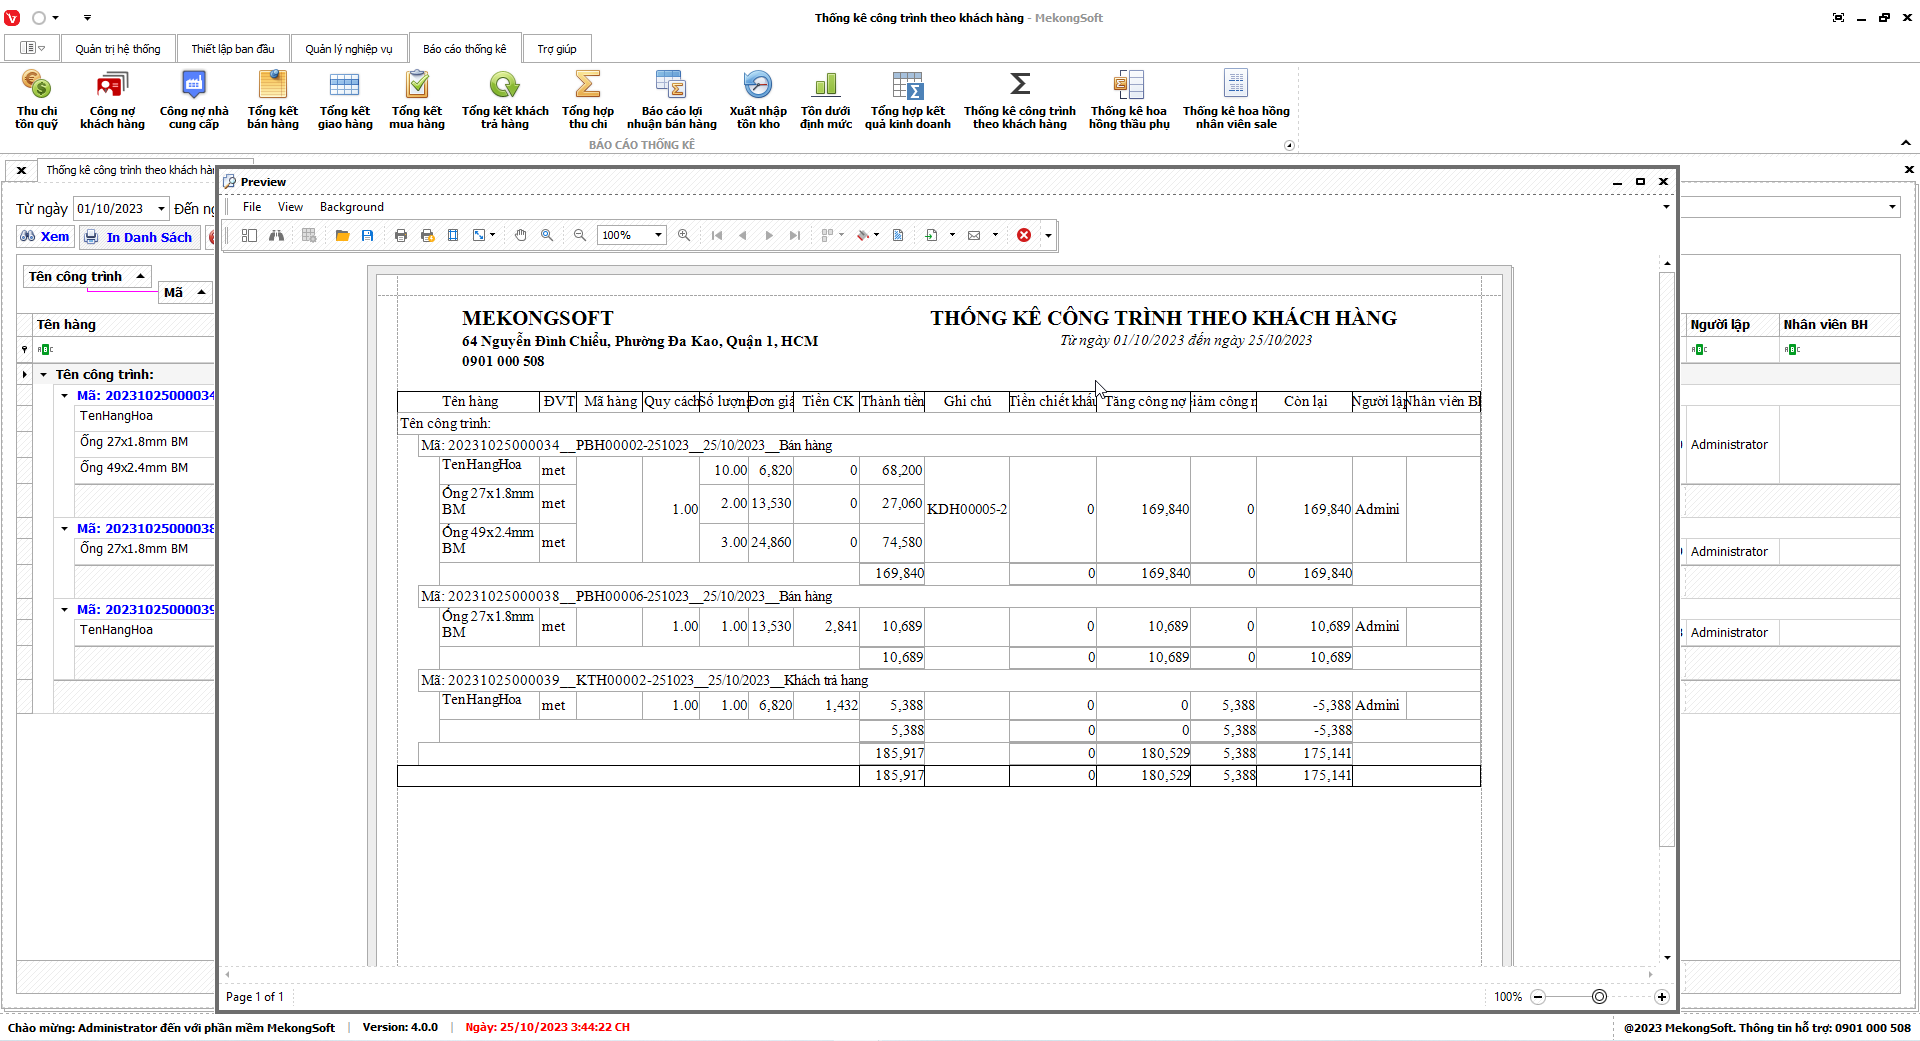Toggle the Hand tool in Preview toolbar
The width and height of the screenshot is (1920, 1041).
(x=520, y=235)
